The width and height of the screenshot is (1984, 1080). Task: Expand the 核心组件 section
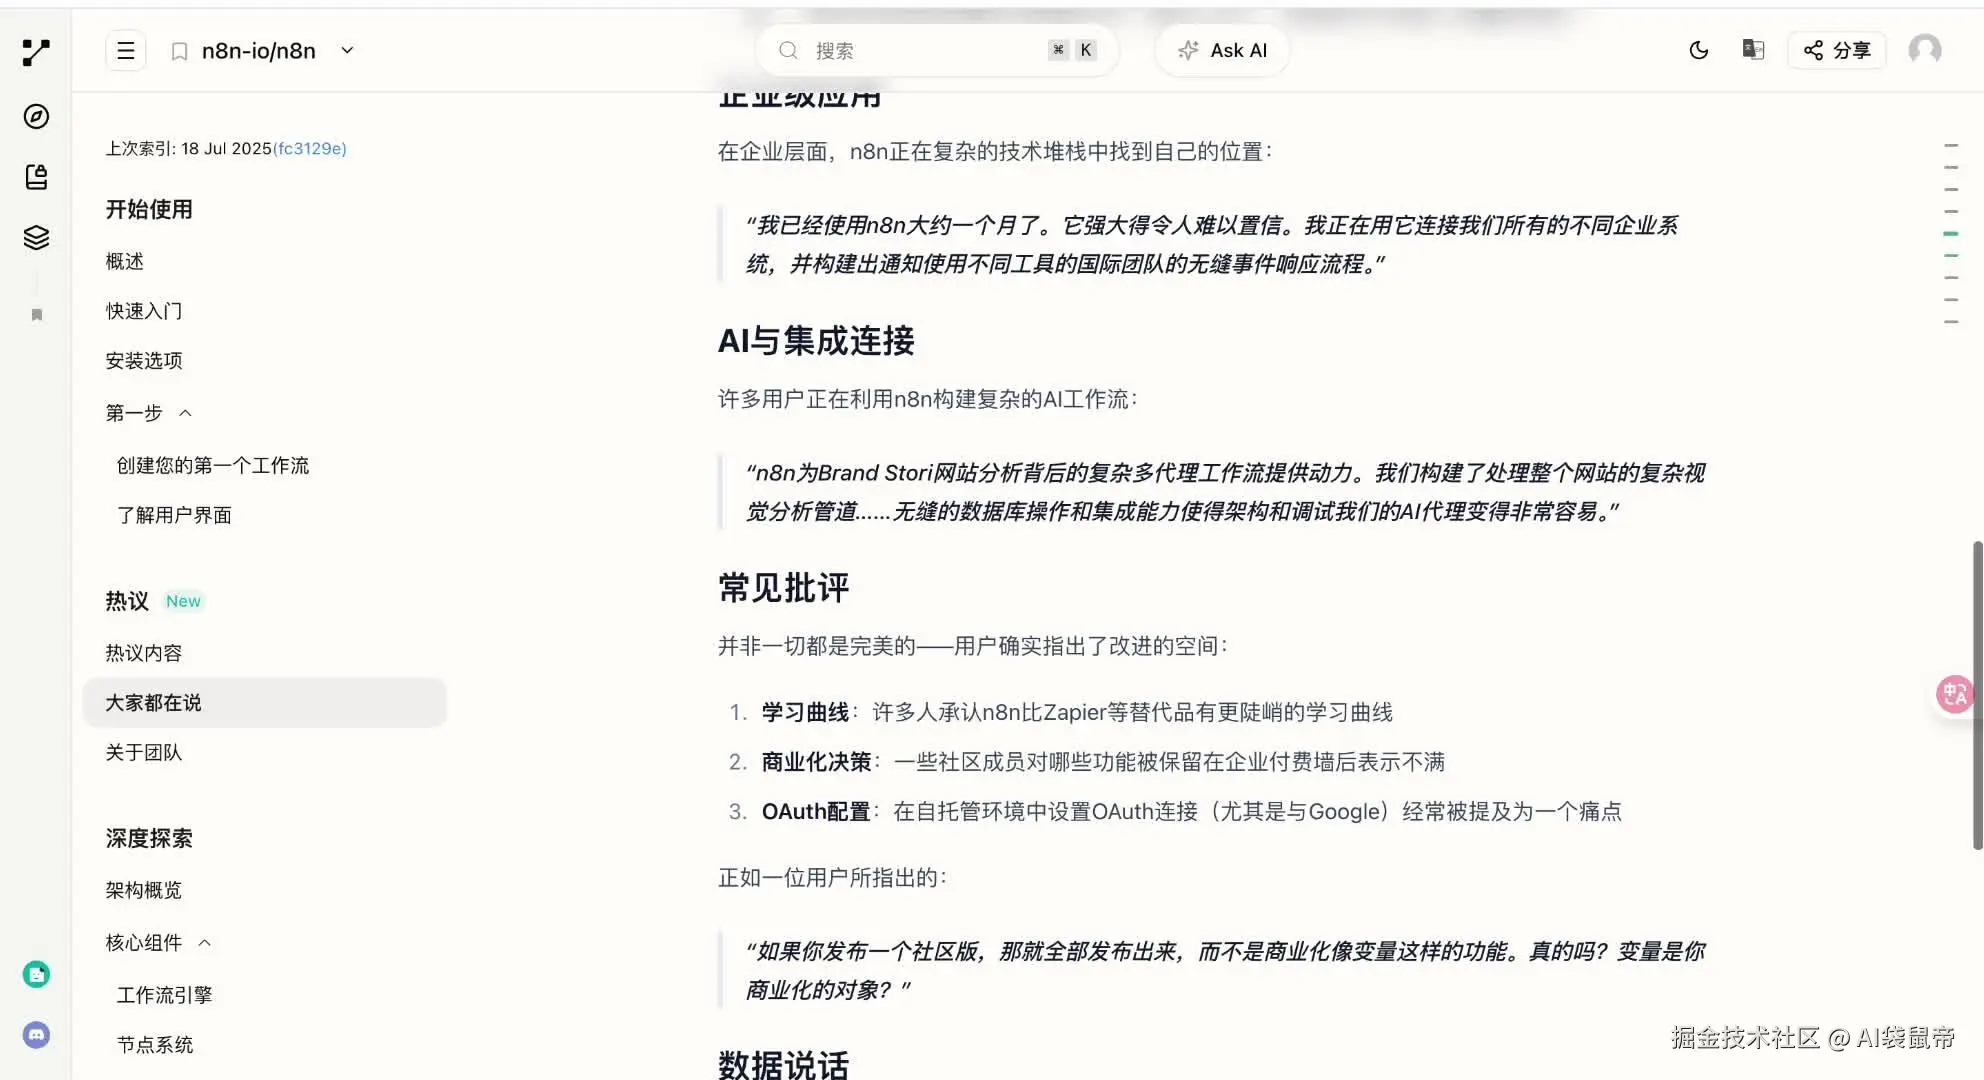205,942
